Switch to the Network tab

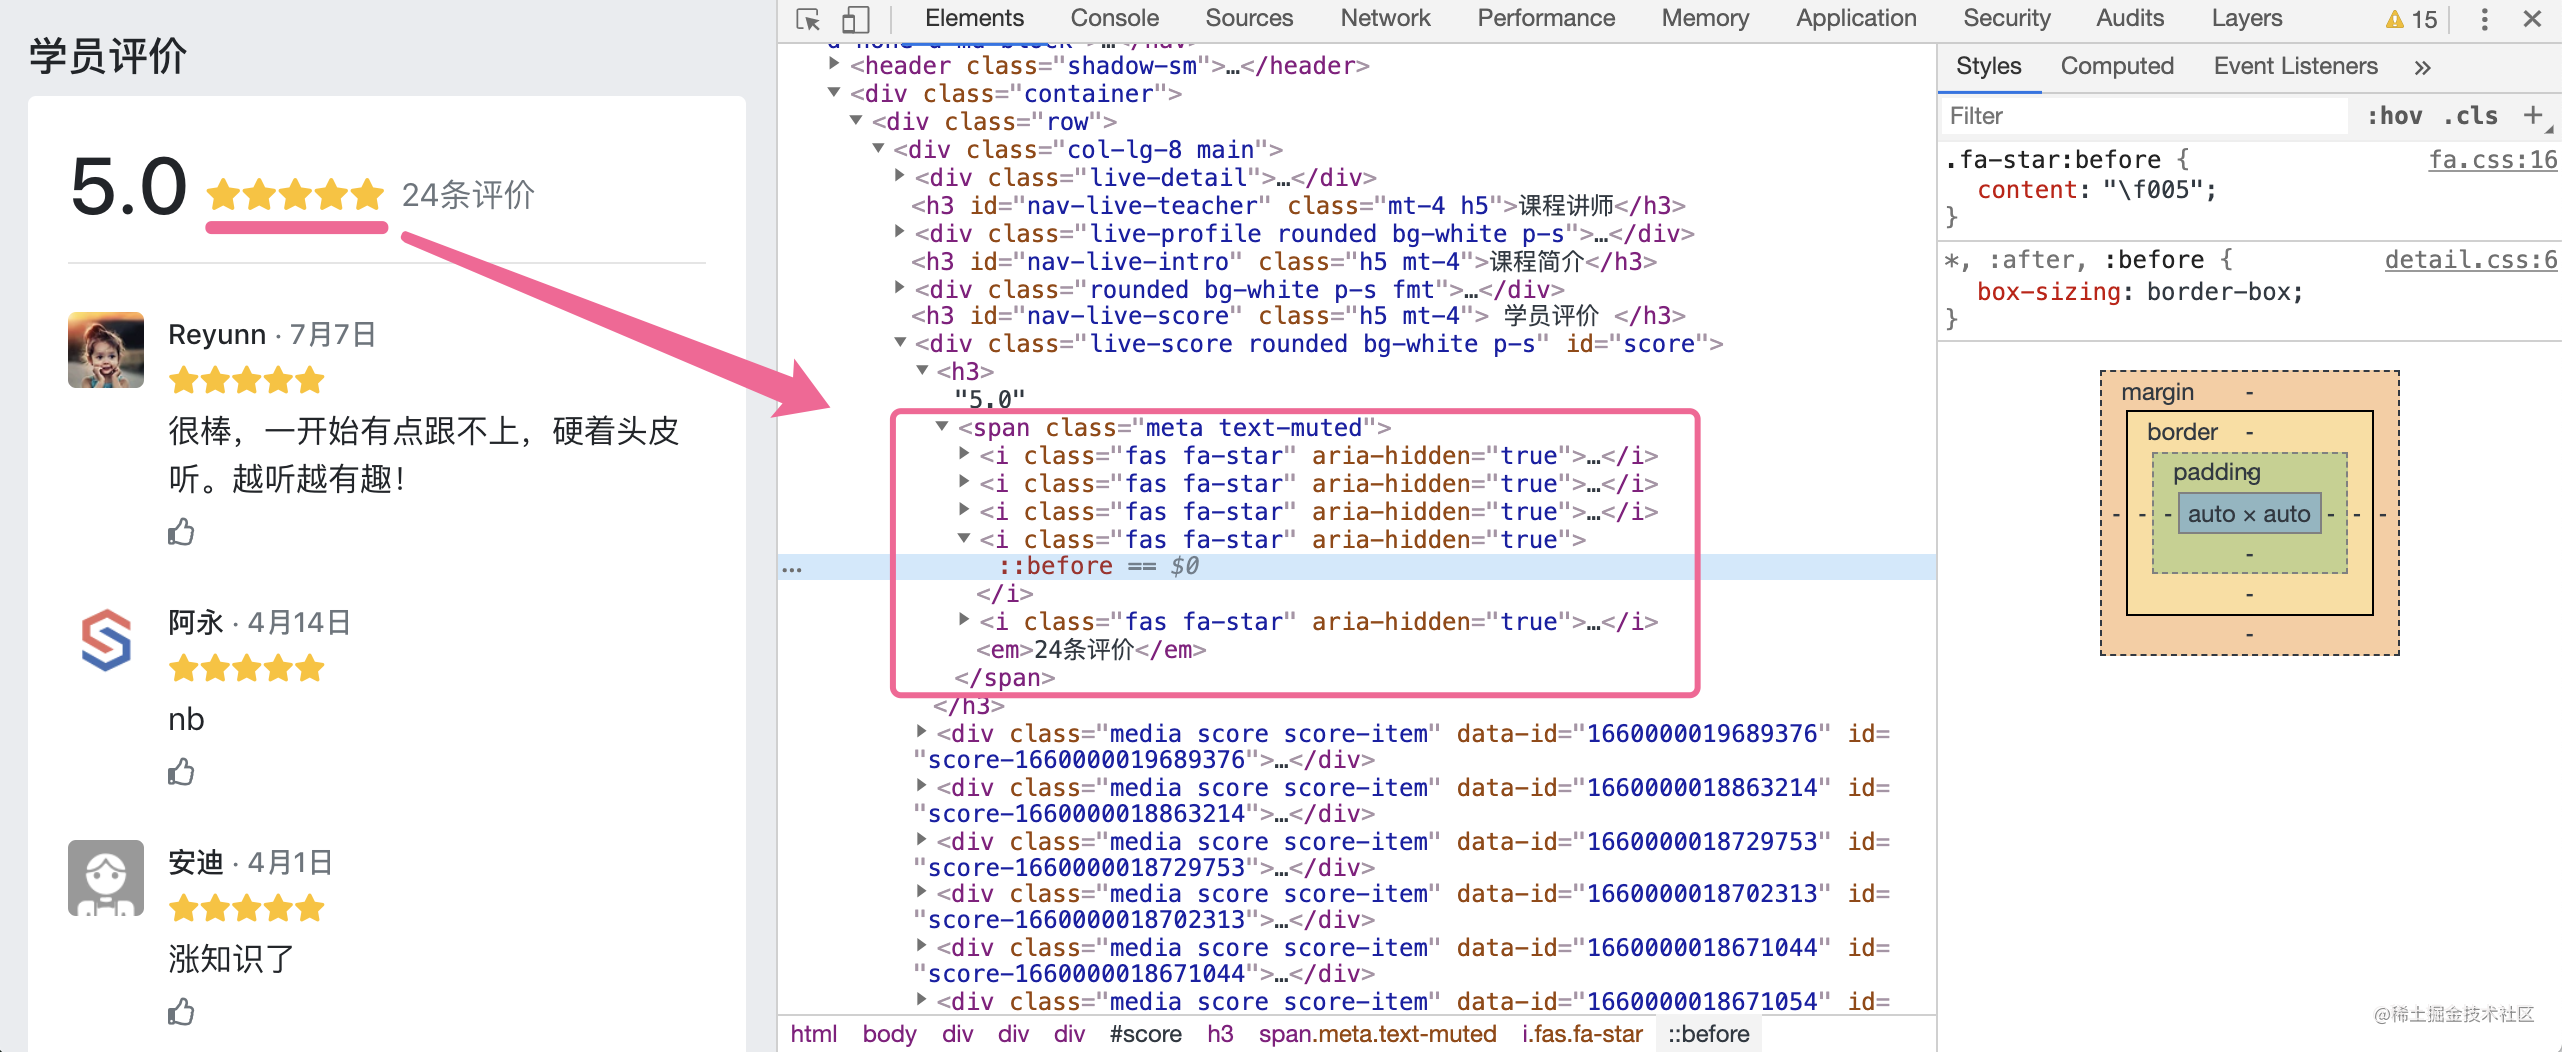[x=1385, y=18]
